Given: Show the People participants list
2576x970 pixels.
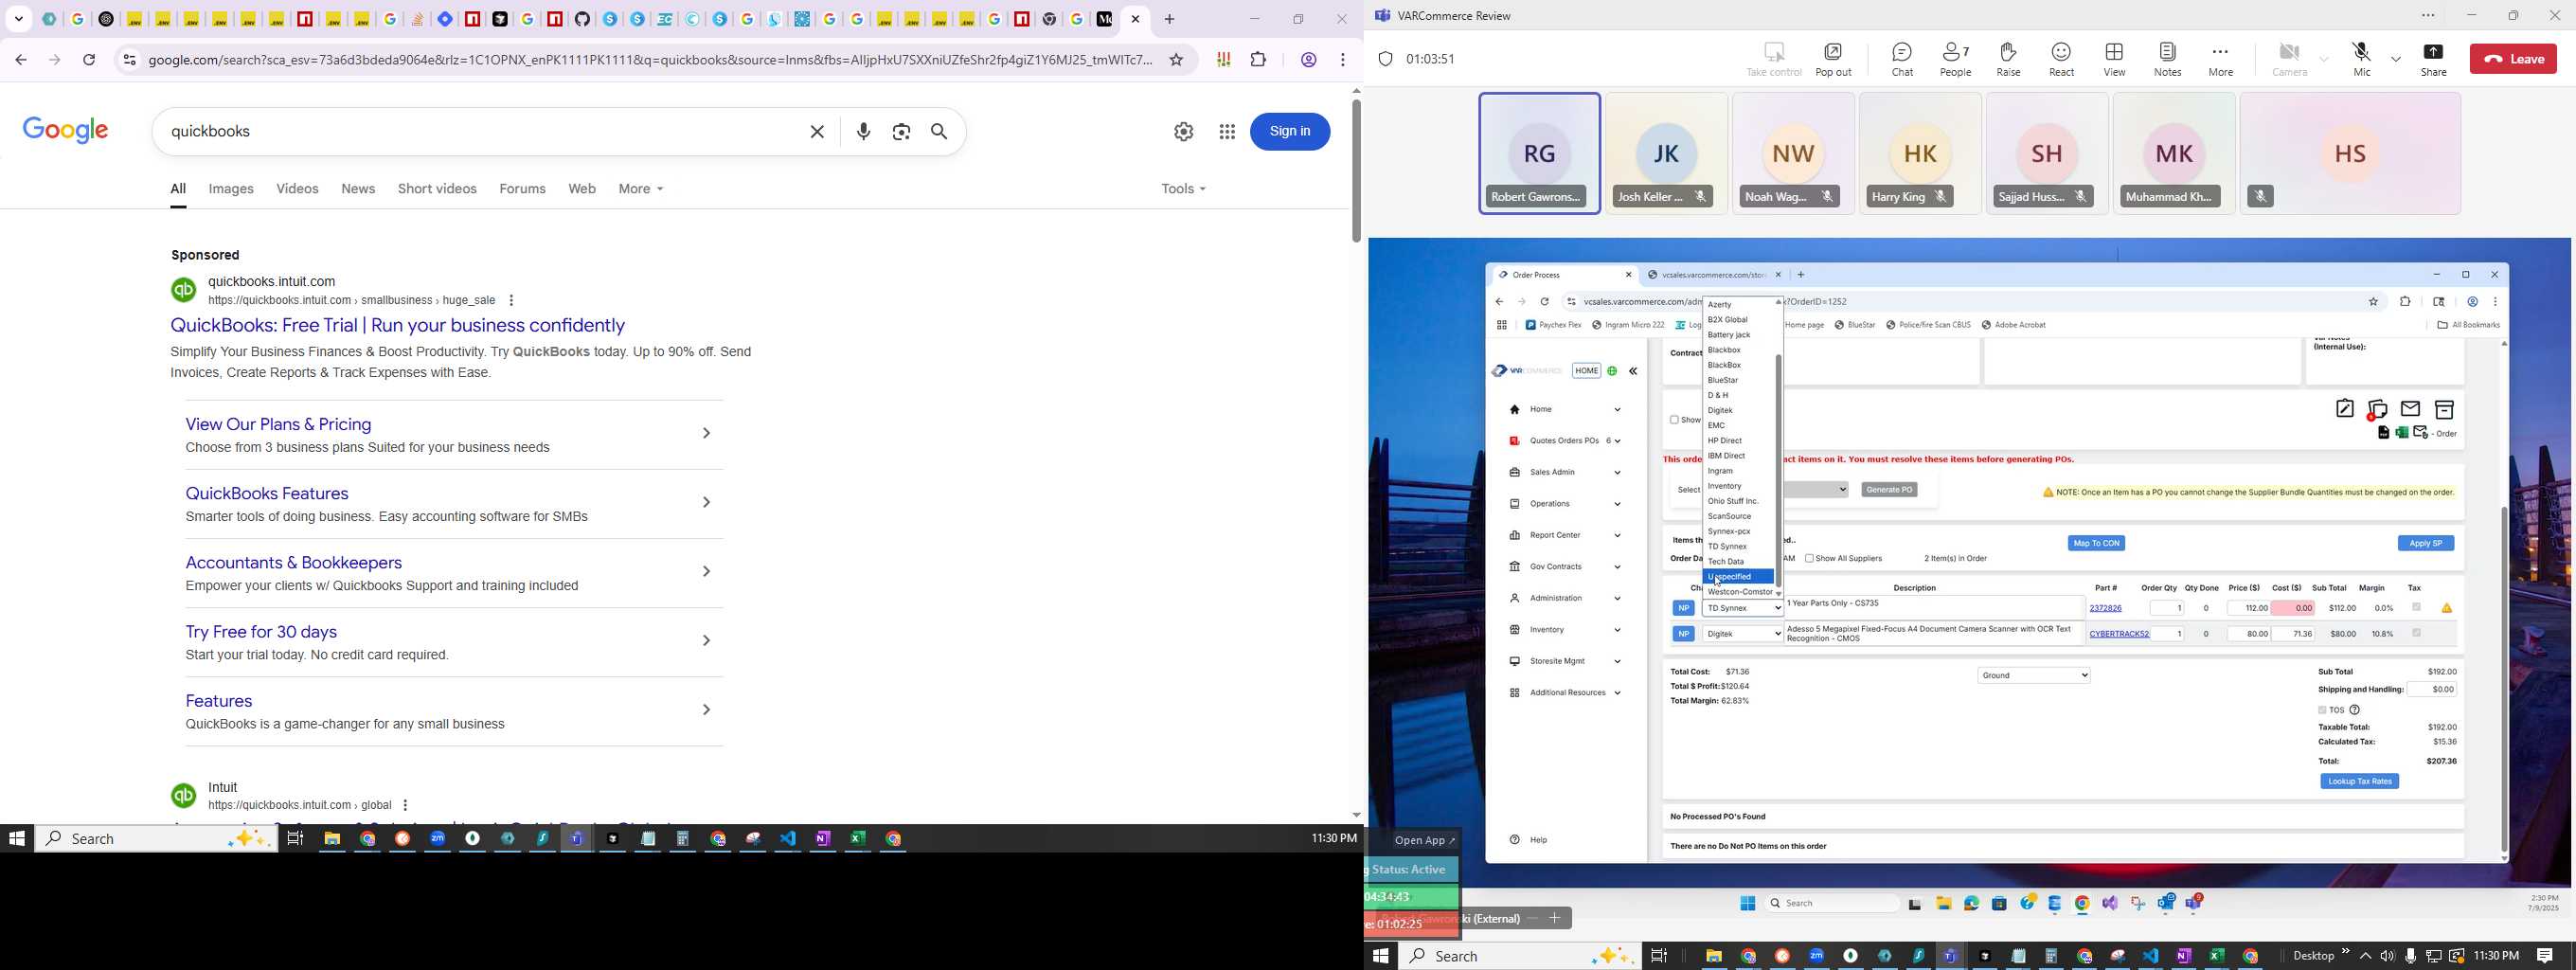Looking at the screenshot, I should pyautogui.click(x=1956, y=59).
